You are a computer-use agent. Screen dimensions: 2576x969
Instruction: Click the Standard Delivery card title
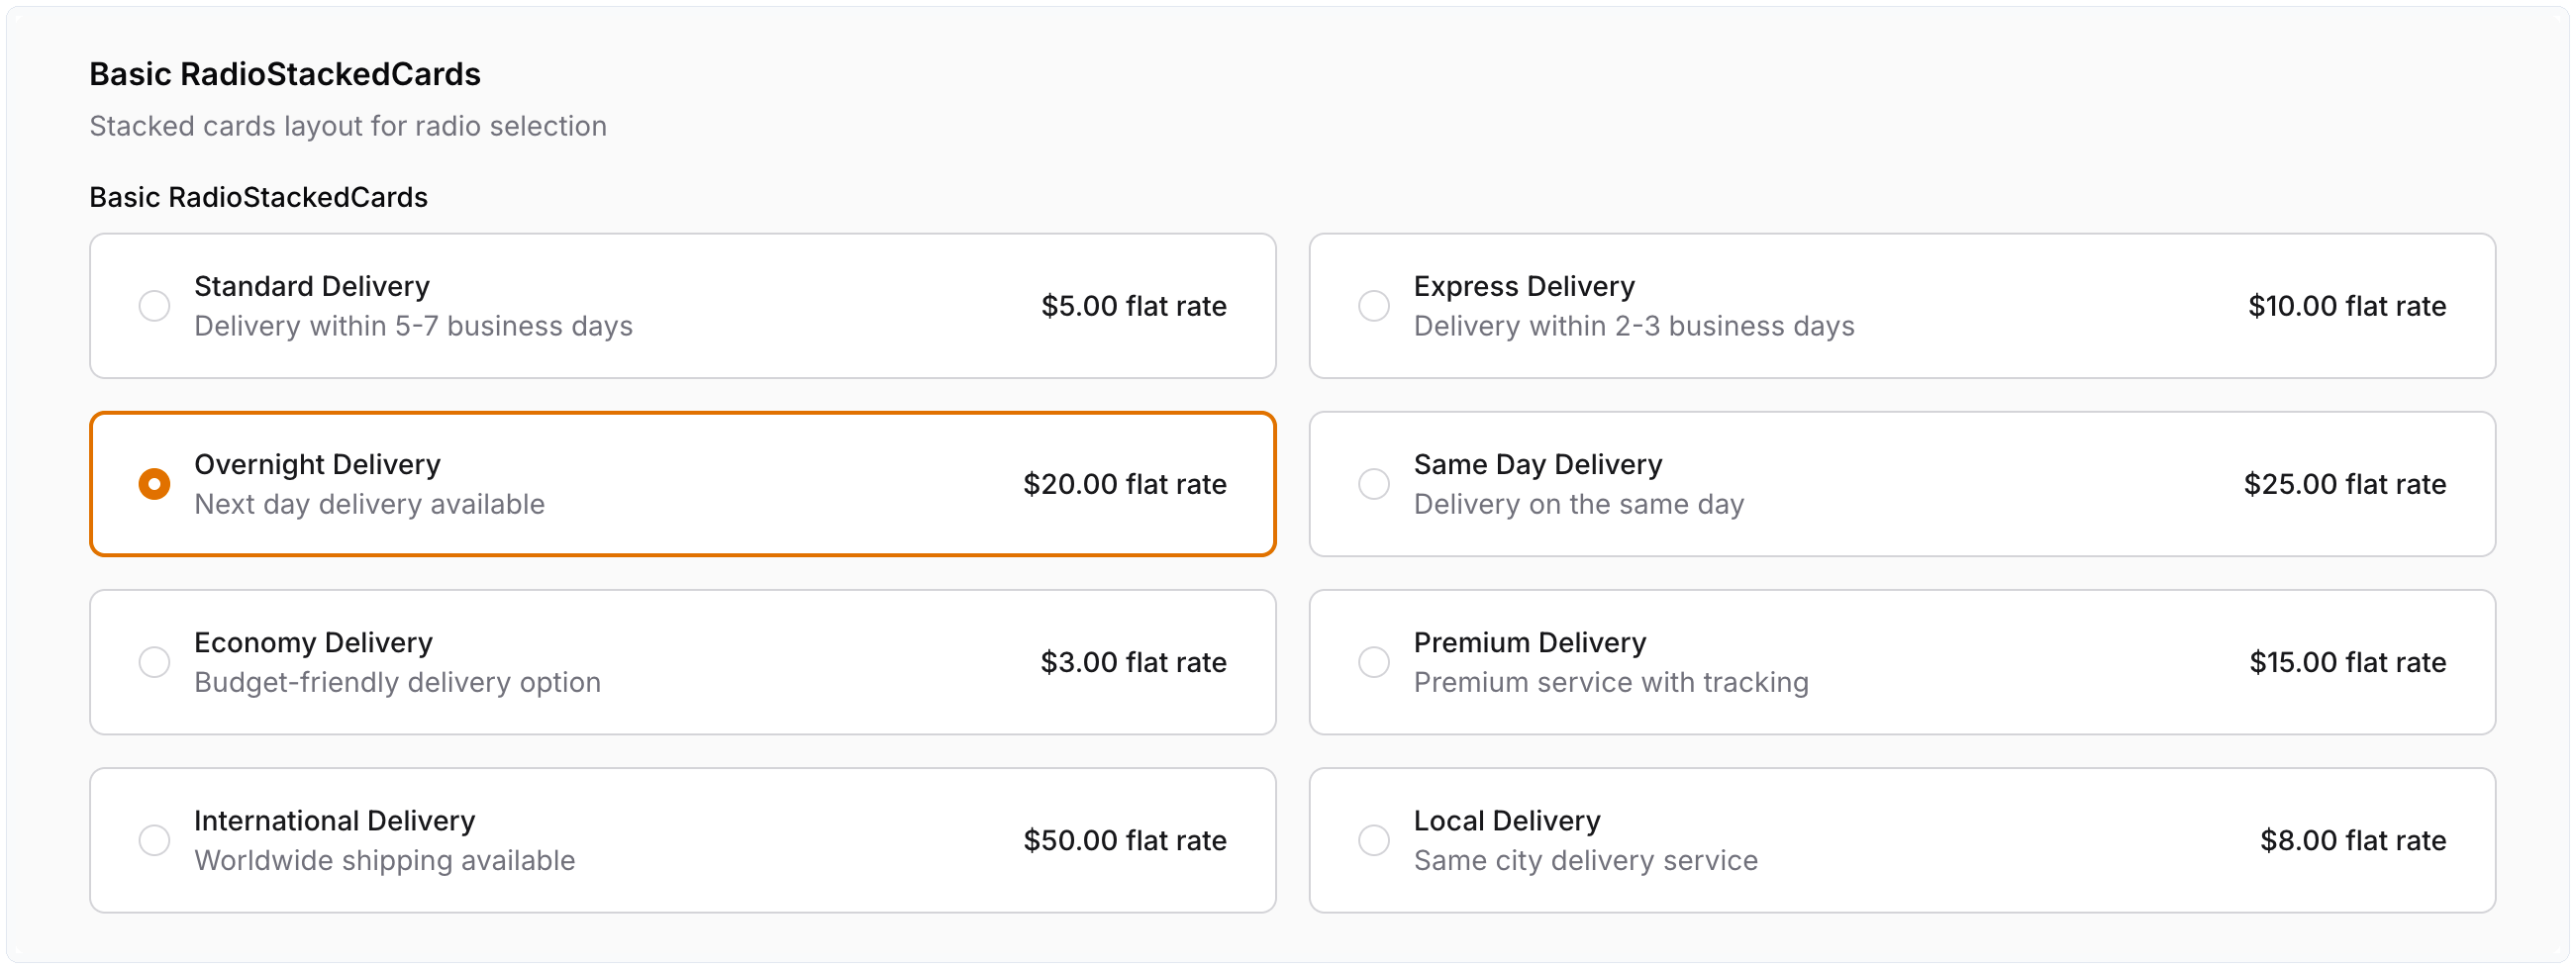[312, 287]
